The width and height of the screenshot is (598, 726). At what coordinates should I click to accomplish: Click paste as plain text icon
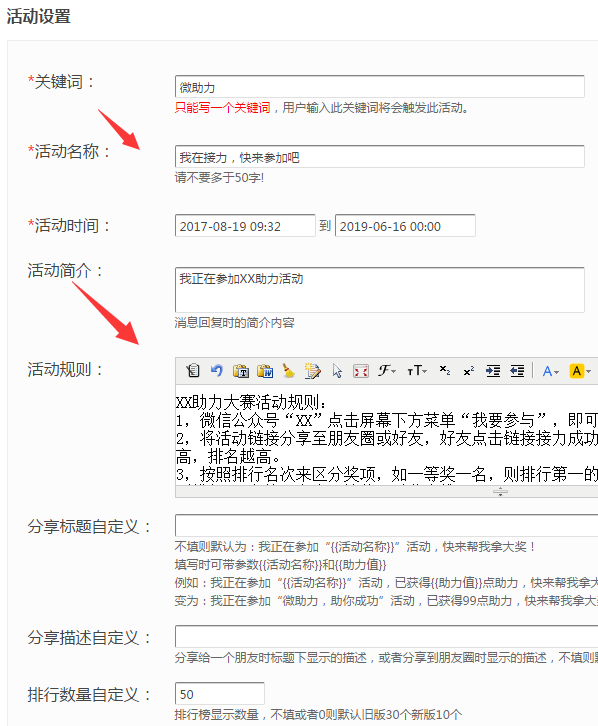tap(241, 371)
